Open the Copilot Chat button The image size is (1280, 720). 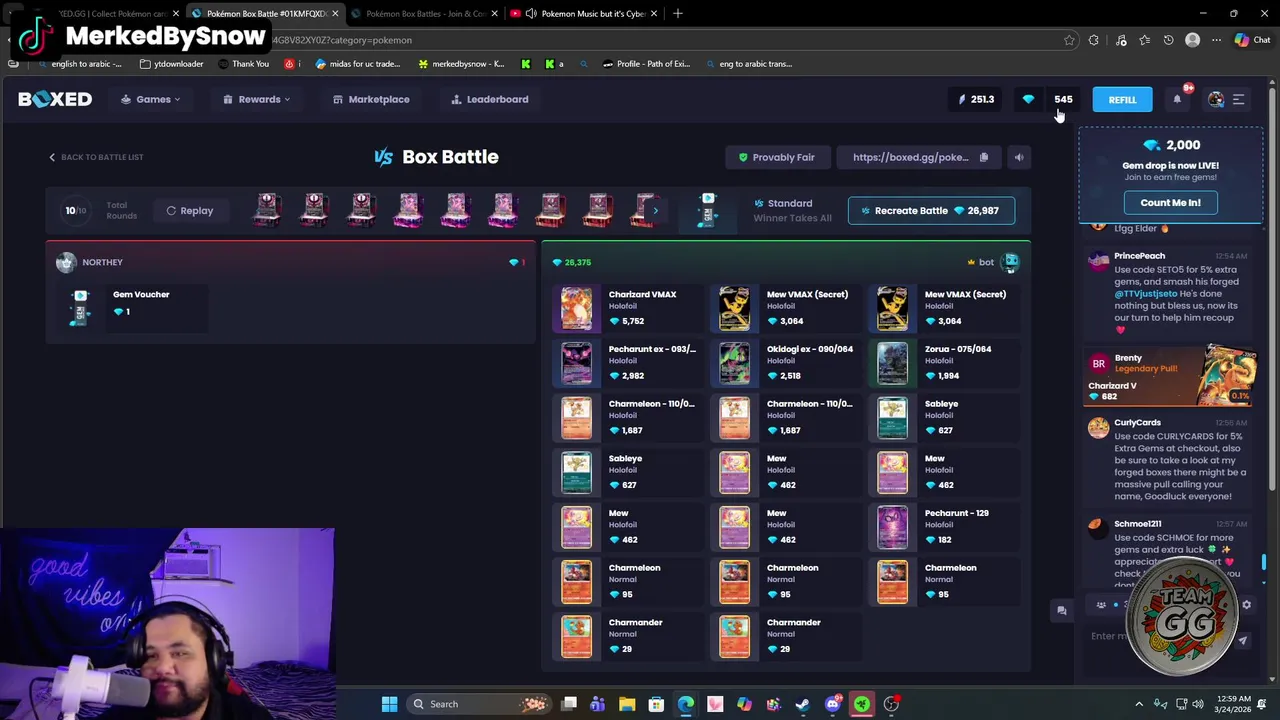[1252, 40]
